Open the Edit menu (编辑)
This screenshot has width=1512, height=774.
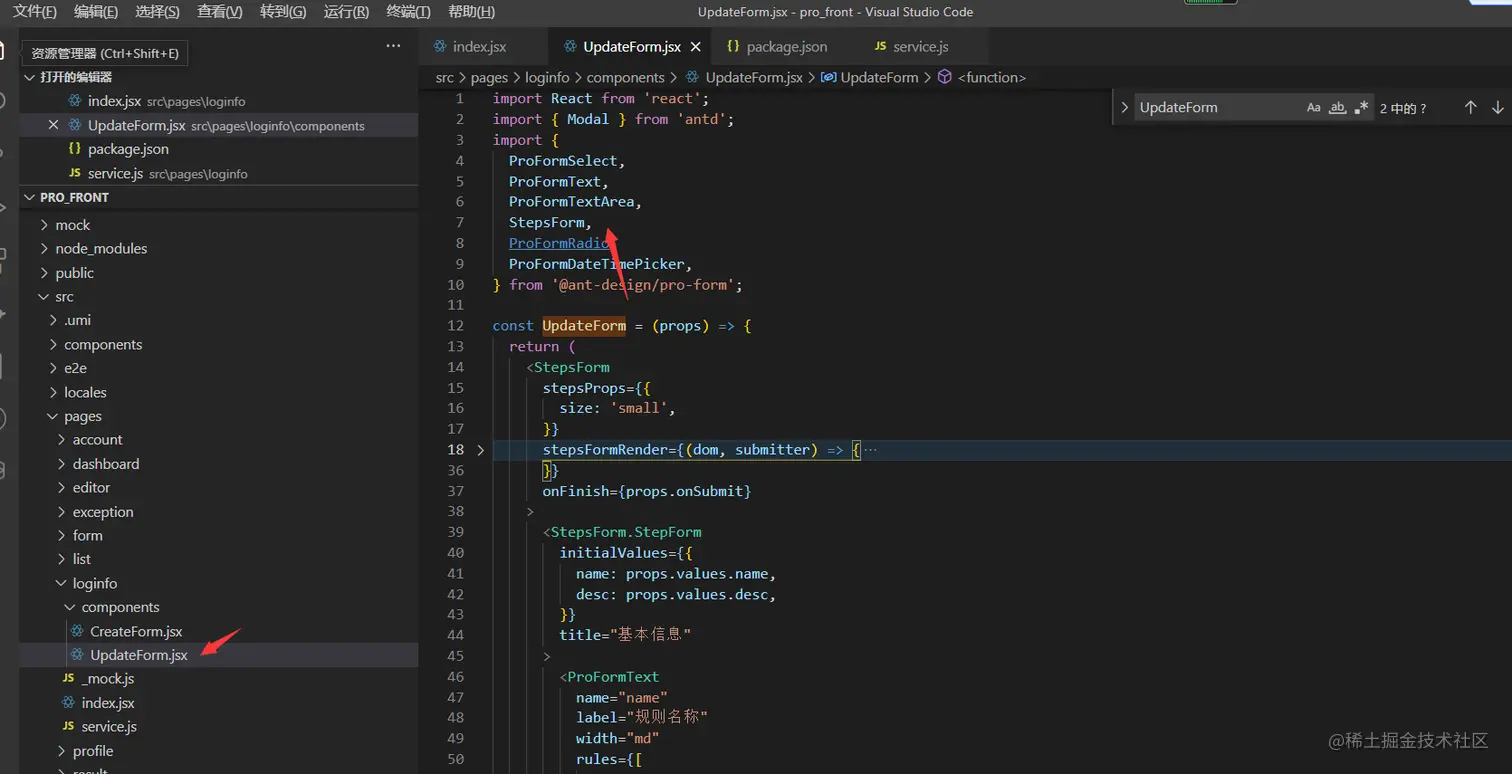[x=95, y=12]
